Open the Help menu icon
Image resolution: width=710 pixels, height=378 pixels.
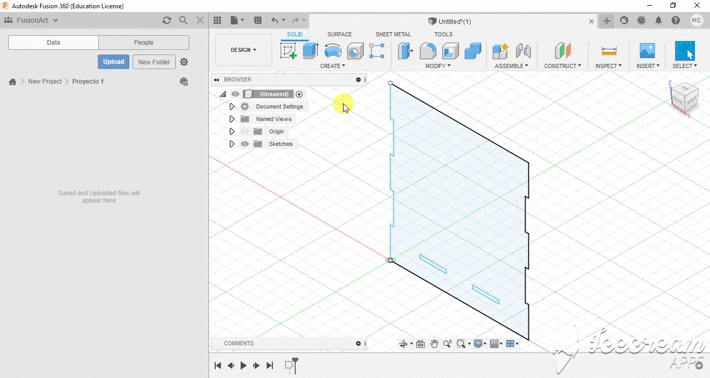coord(676,20)
